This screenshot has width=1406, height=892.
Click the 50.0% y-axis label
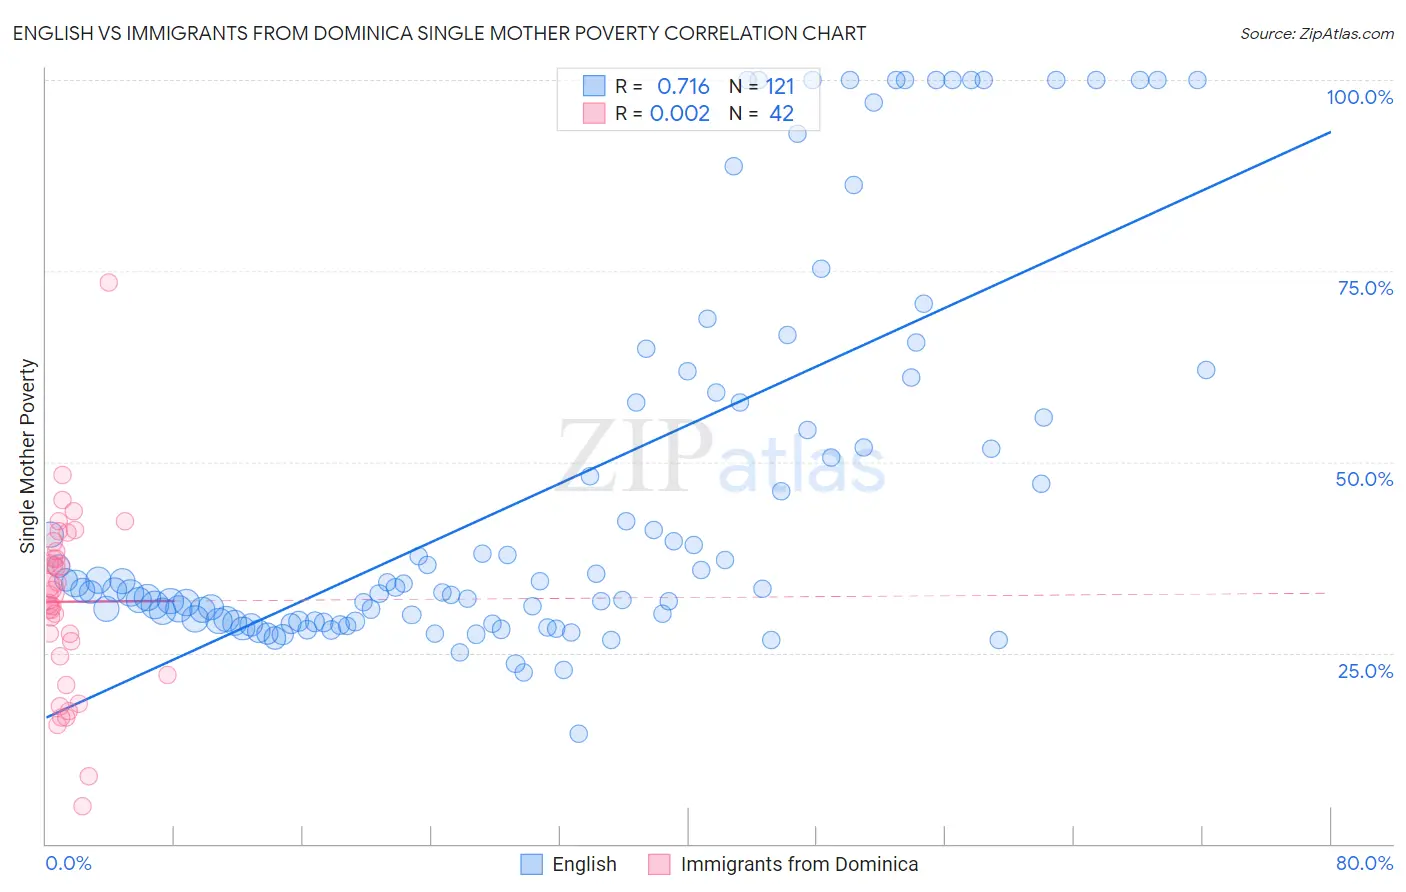click(x=1364, y=479)
